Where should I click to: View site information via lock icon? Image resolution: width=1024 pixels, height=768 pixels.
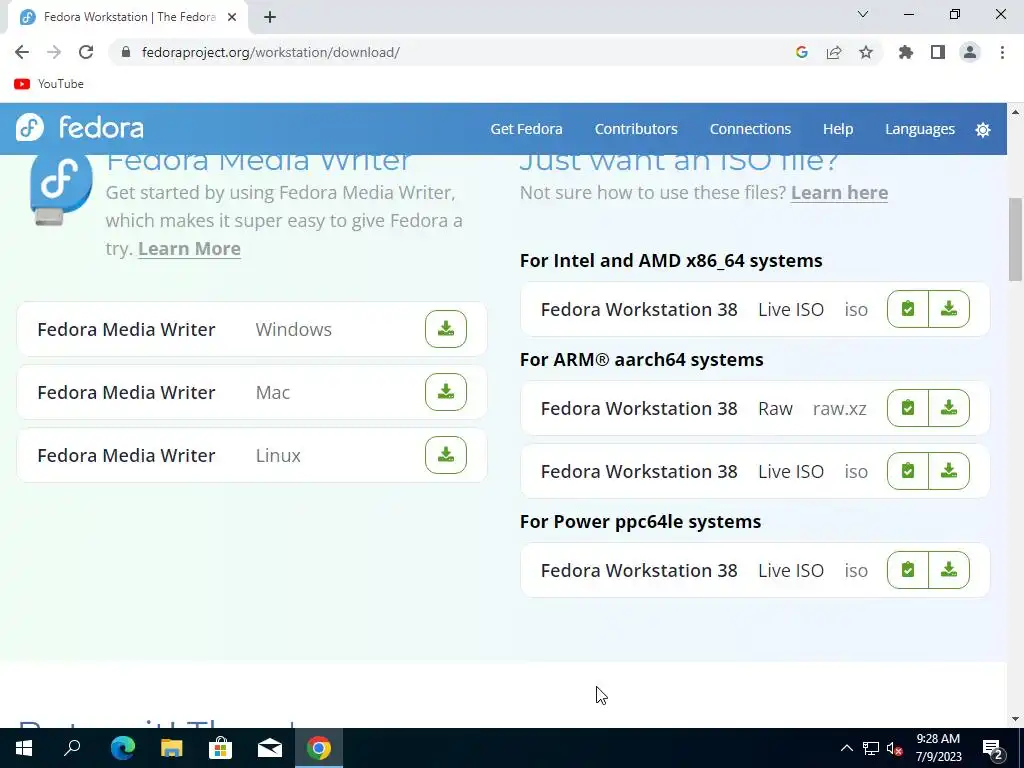click(126, 52)
